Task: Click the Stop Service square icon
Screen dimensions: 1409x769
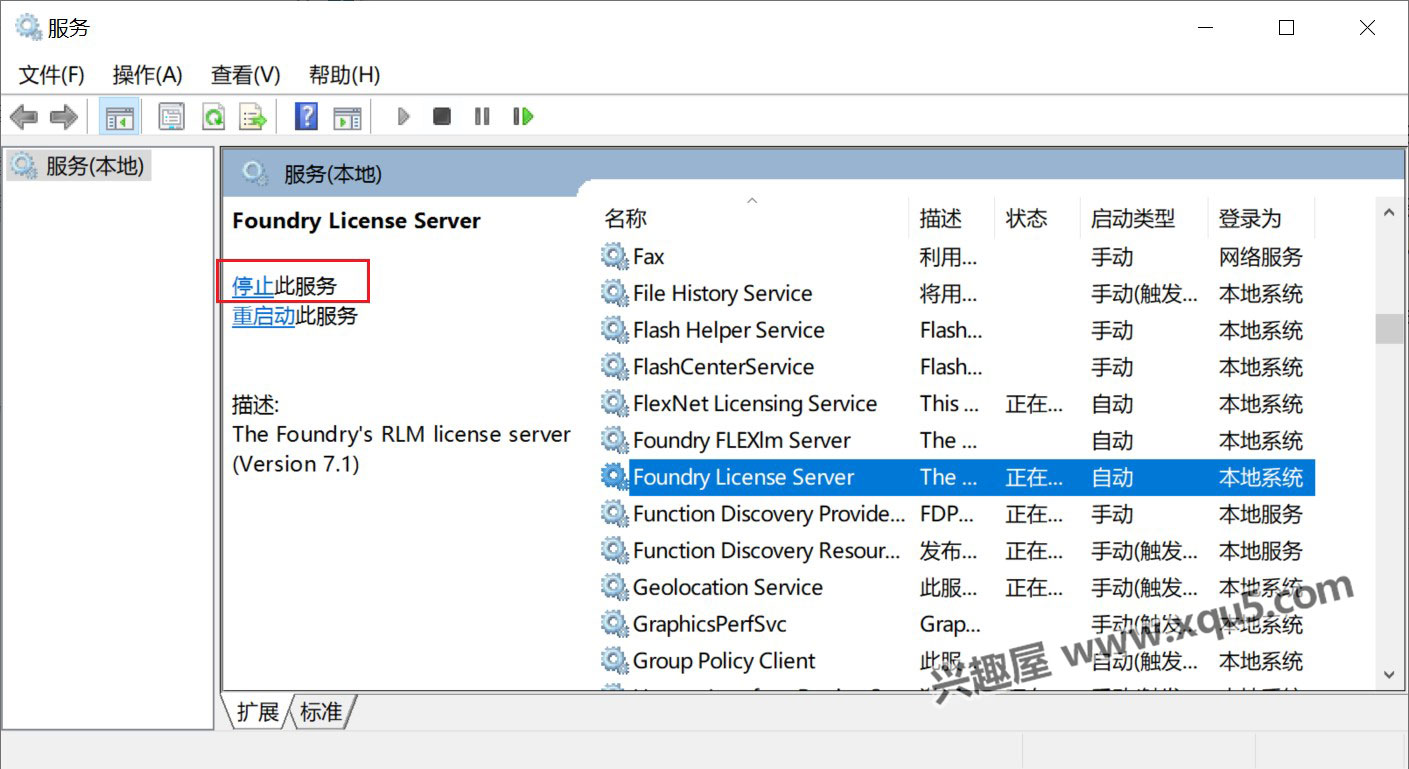Action: (x=442, y=117)
